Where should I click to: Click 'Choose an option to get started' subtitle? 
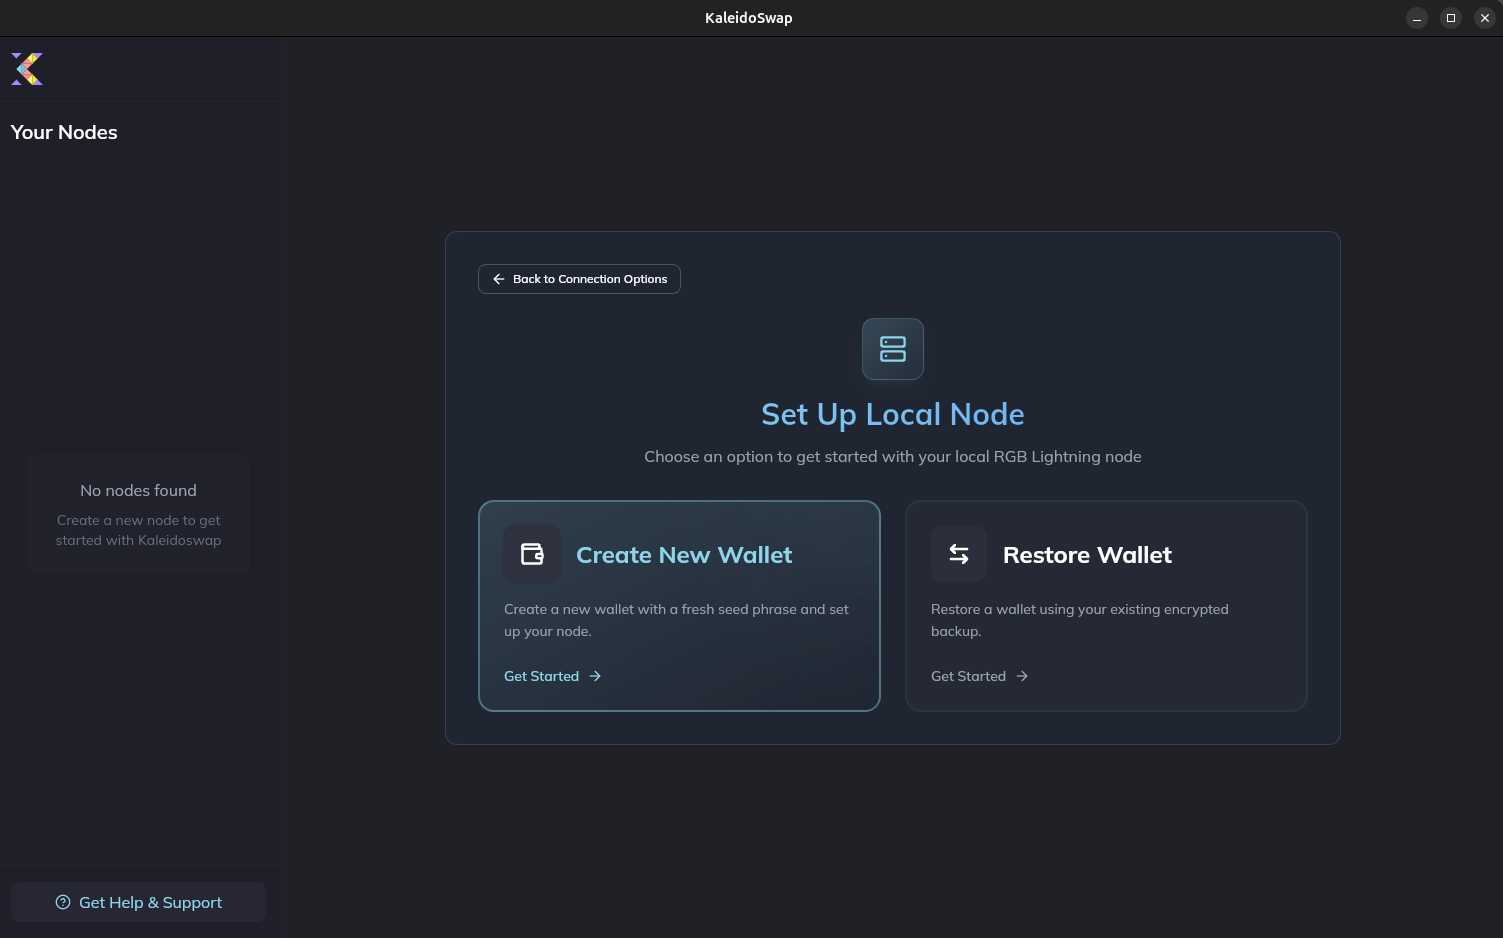coord(893,456)
